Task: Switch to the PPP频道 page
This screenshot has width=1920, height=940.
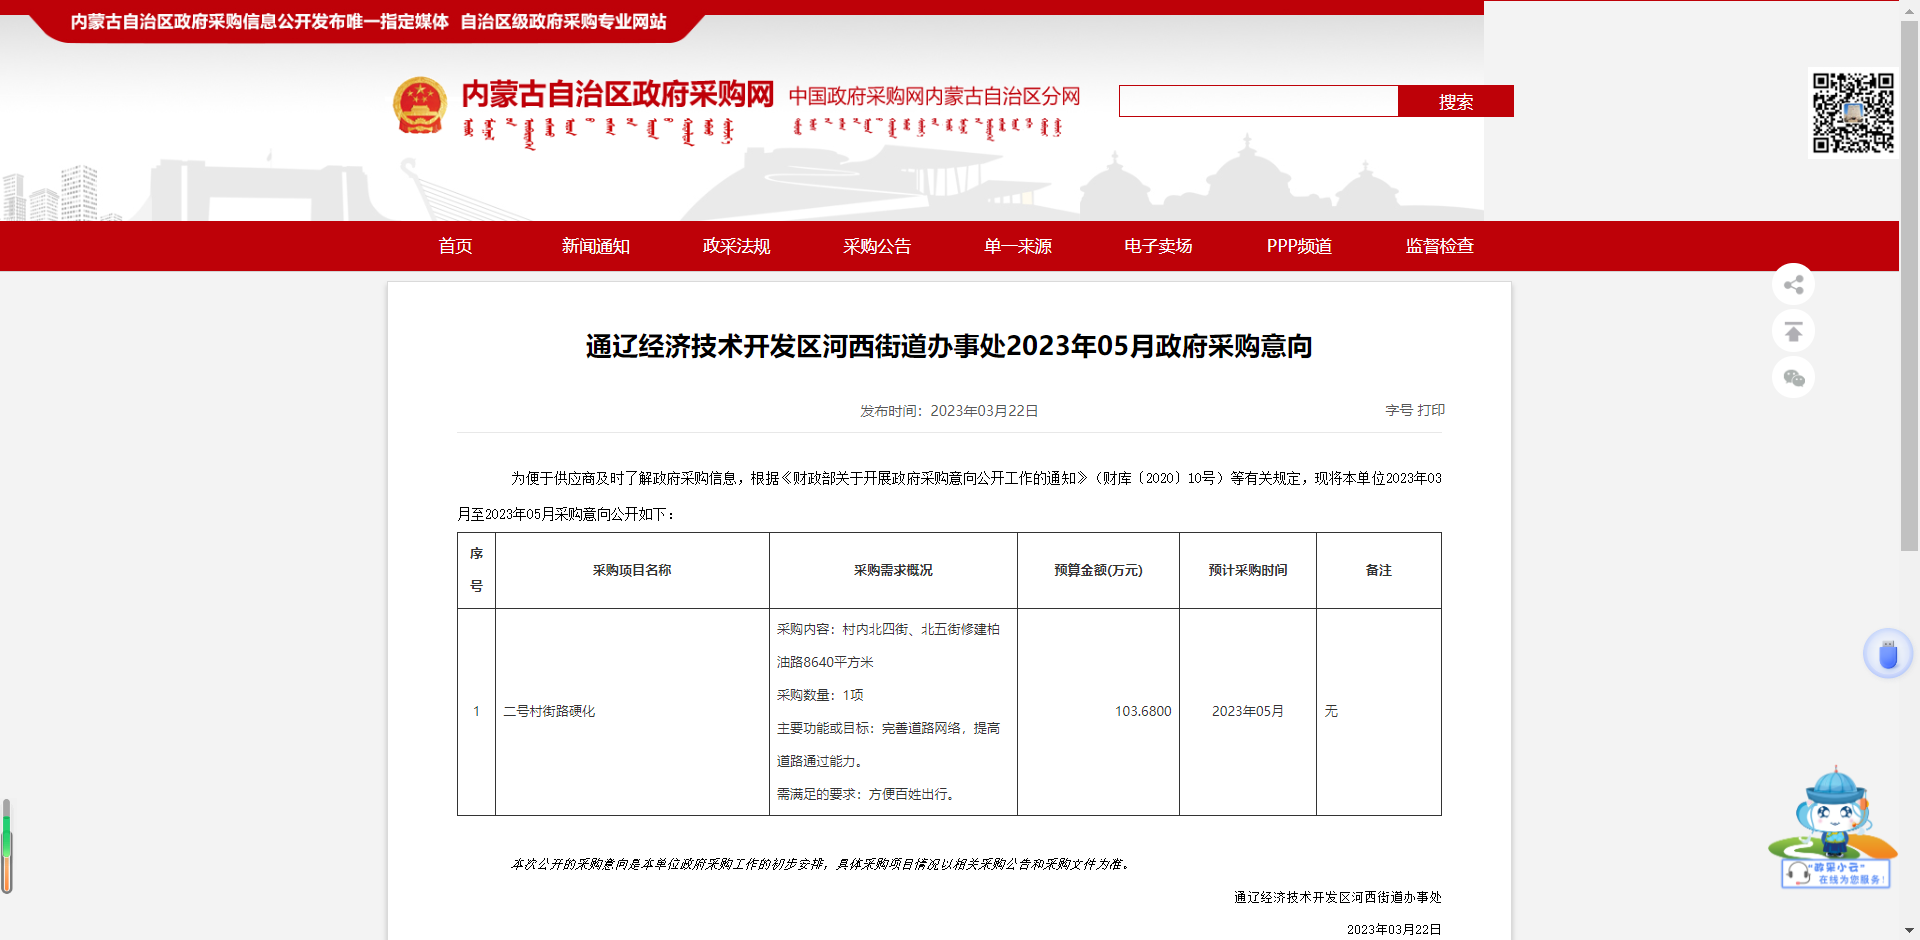Action: tap(1299, 246)
